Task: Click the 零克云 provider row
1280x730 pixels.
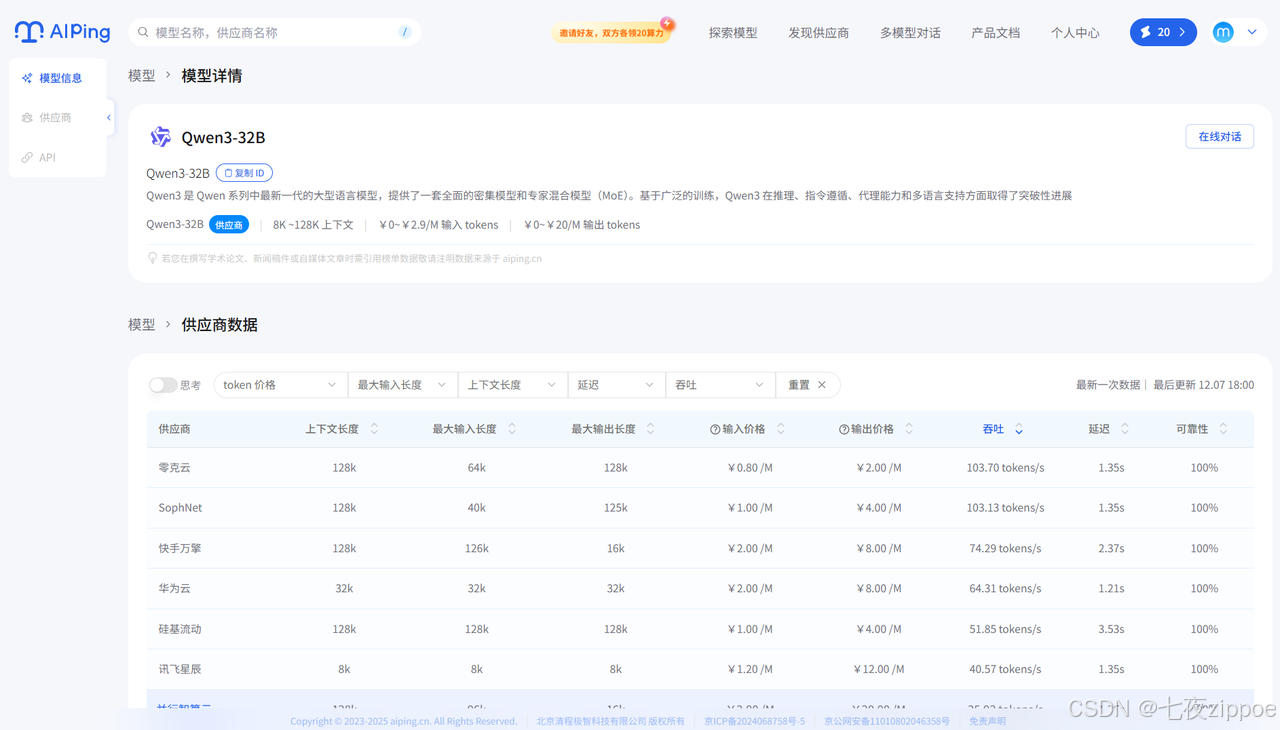Action: 700,468
